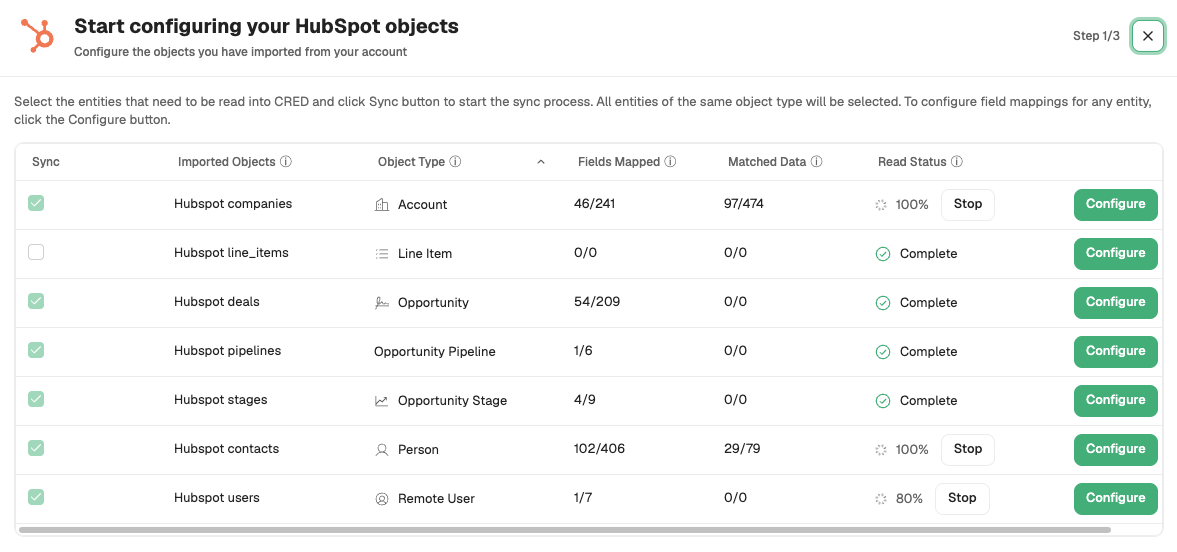
Task: Click the '97/474' matched data value
Action: [744, 204]
